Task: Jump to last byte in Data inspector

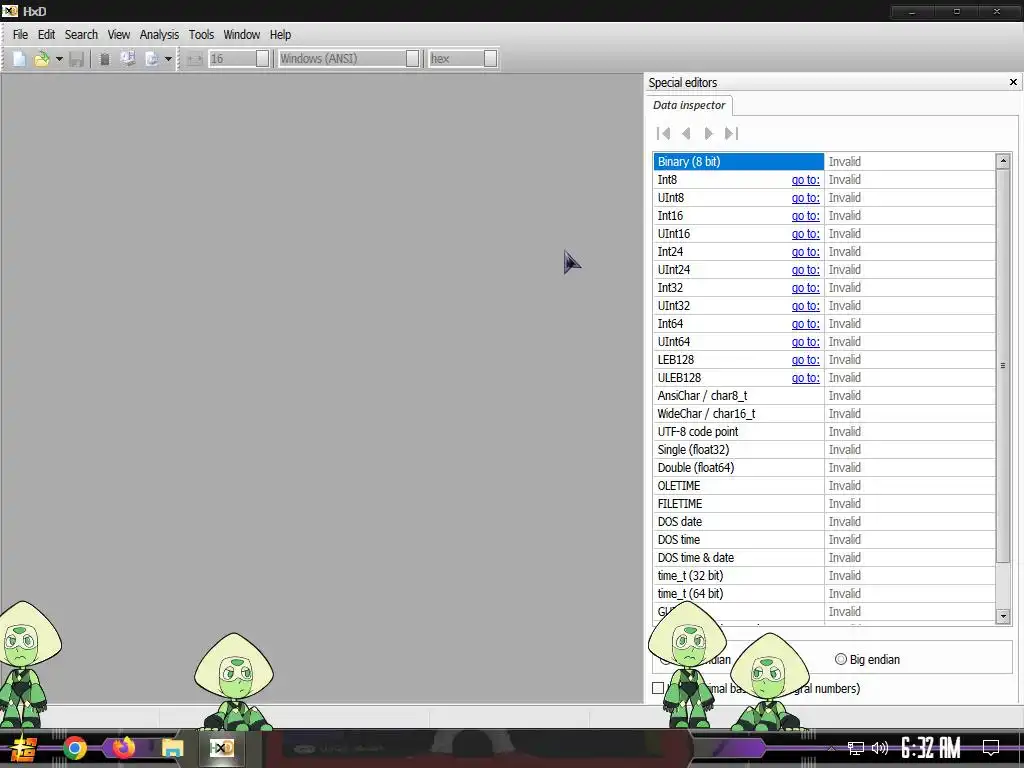Action: (731, 133)
